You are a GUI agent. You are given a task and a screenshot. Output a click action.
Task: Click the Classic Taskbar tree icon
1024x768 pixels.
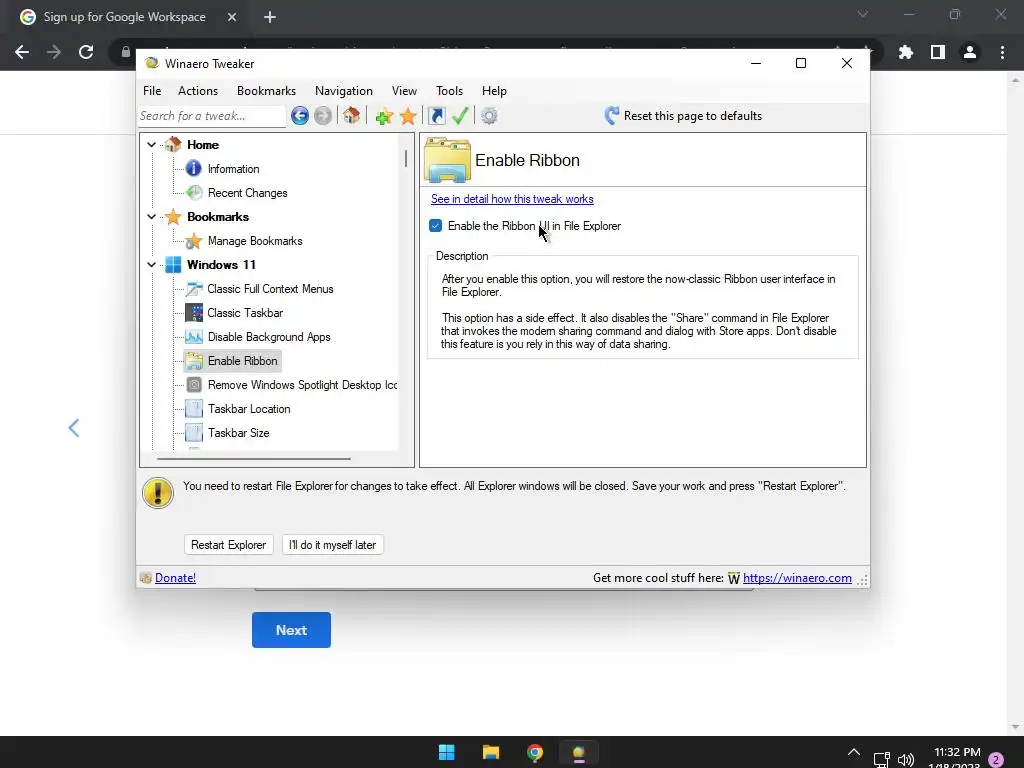pos(194,313)
